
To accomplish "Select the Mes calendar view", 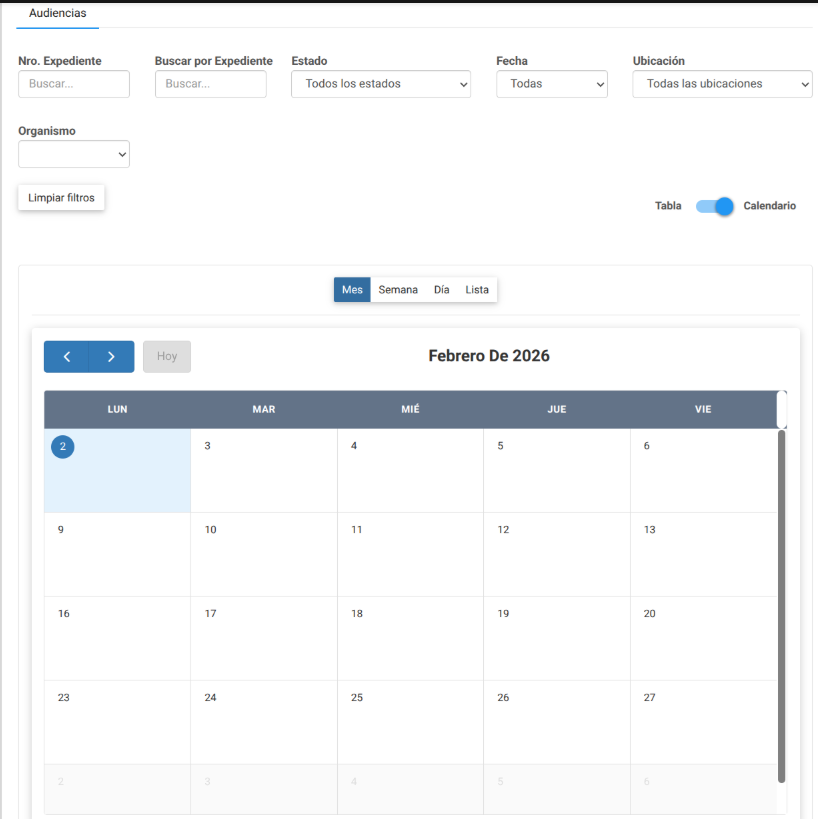I will click(x=352, y=290).
